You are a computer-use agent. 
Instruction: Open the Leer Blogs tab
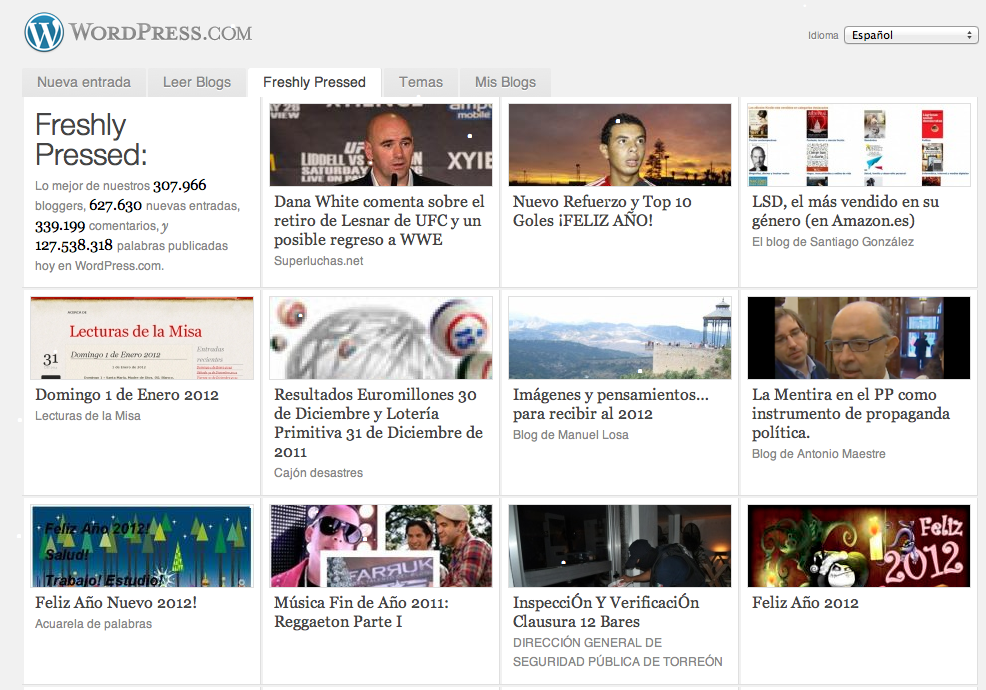tap(197, 82)
